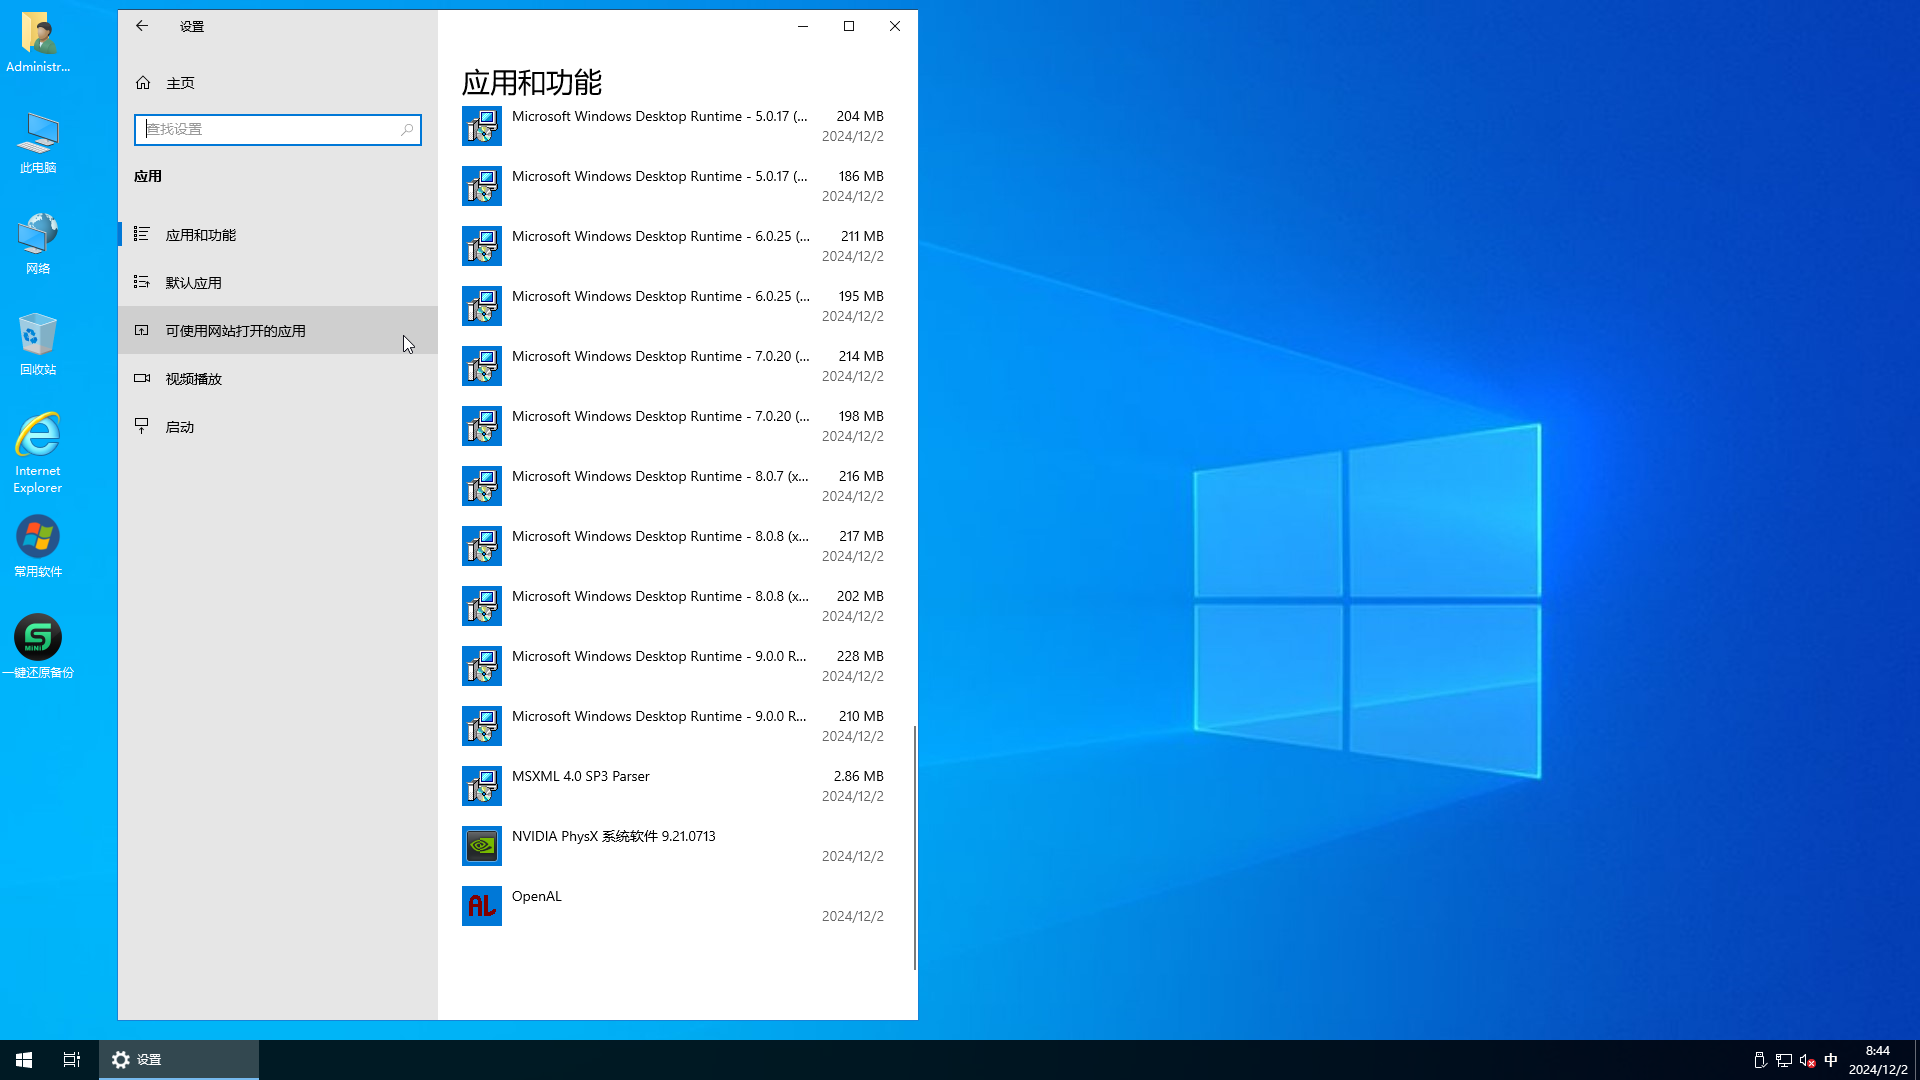1920x1080 pixels.
Task: Toggle the 中 input method indicator
Action: [1831, 1060]
